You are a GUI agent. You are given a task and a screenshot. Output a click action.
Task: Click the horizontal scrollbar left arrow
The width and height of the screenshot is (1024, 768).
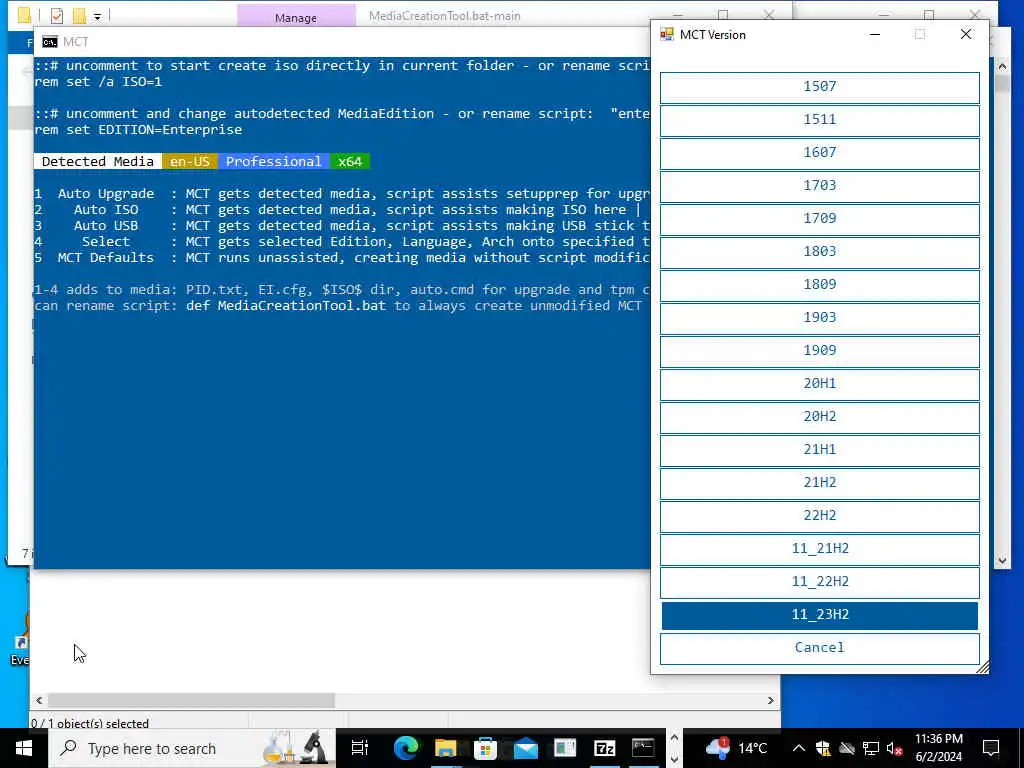click(39, 700)
